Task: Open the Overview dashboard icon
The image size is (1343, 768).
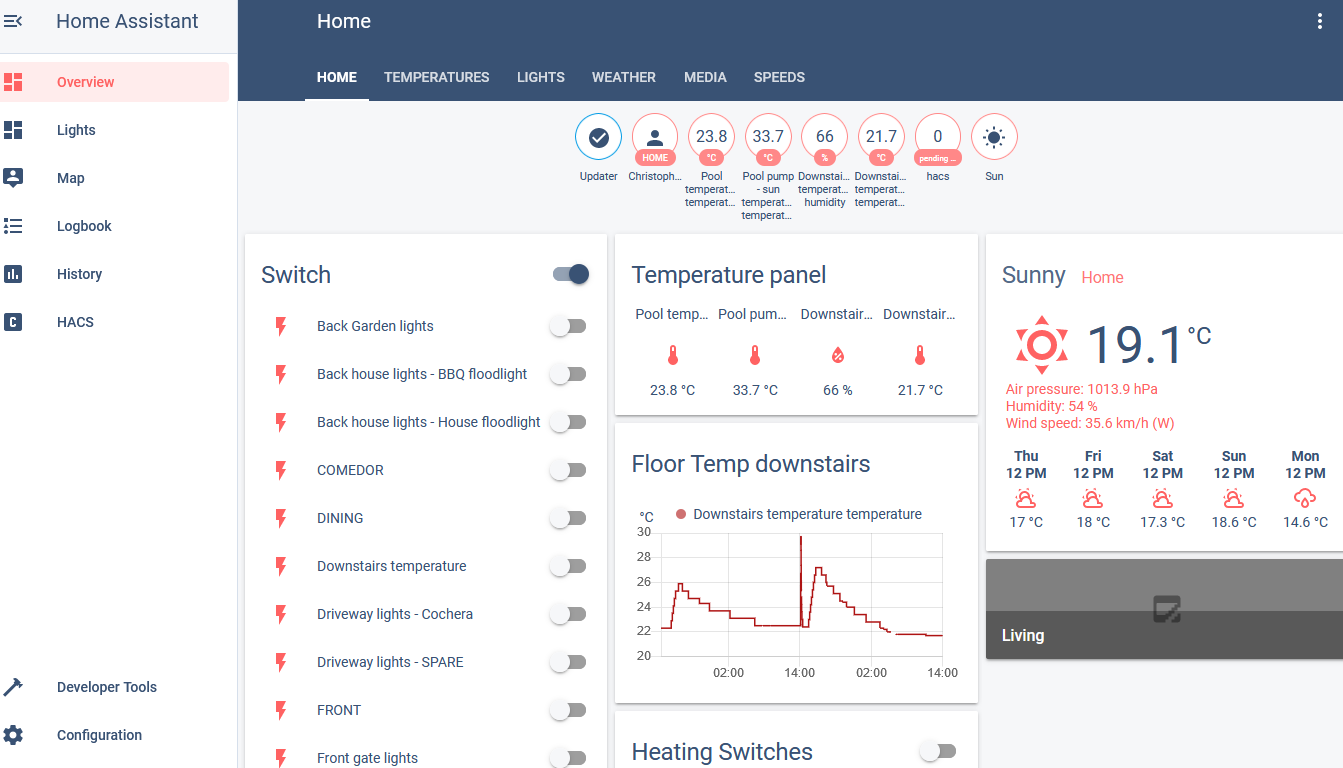Action: (x=13, y=82)
